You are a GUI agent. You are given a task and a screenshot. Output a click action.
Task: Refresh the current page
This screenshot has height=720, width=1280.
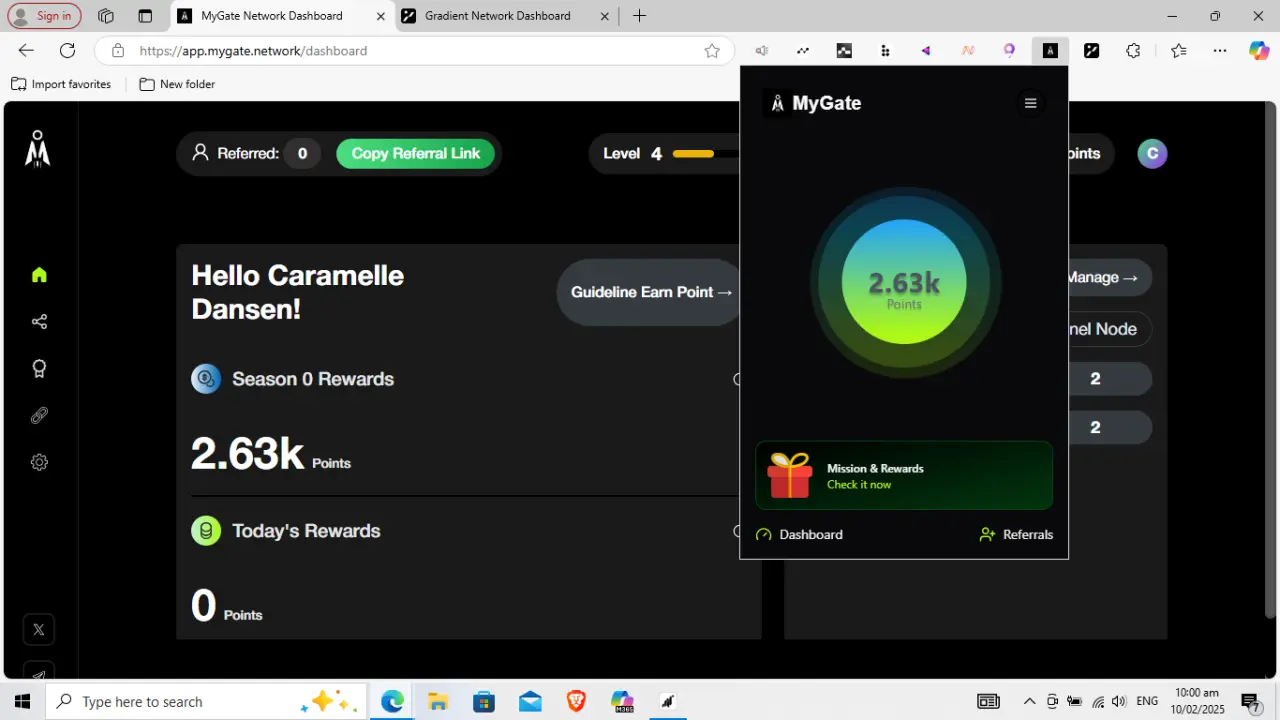point(67,51)
